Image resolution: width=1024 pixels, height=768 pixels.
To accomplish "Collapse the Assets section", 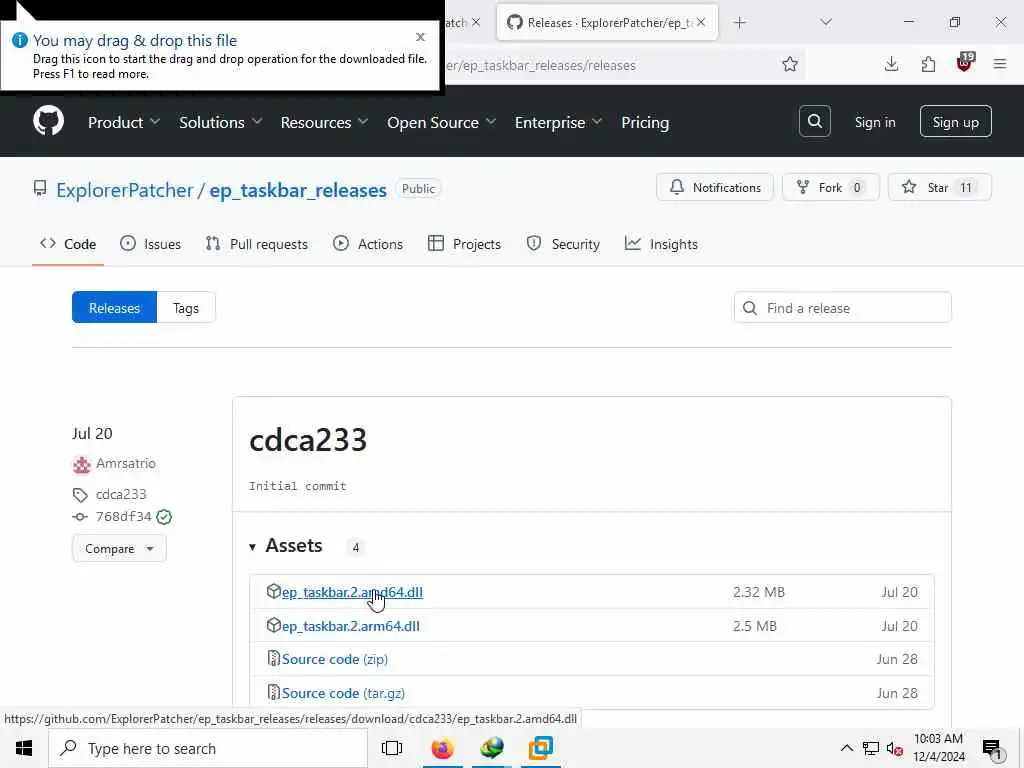I will [x=285, y=545].
